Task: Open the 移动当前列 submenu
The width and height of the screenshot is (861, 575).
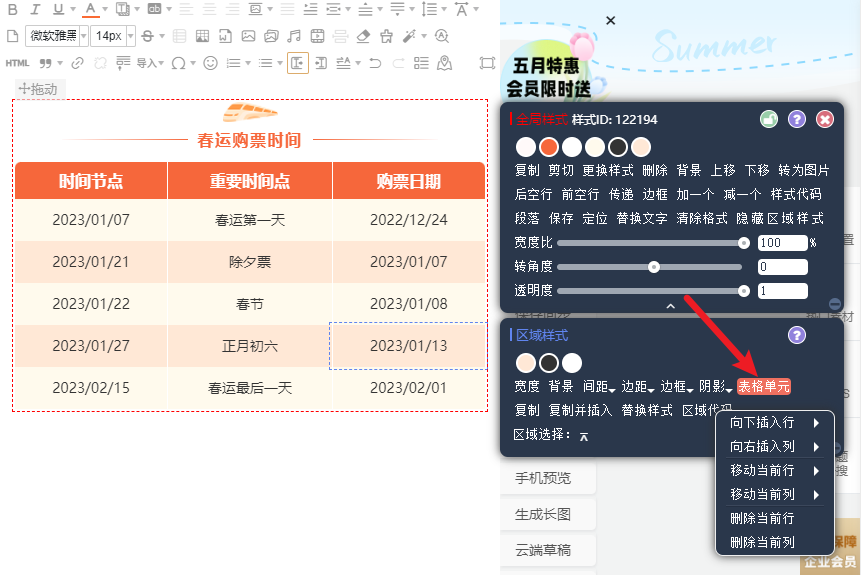Action: (774, 495)
